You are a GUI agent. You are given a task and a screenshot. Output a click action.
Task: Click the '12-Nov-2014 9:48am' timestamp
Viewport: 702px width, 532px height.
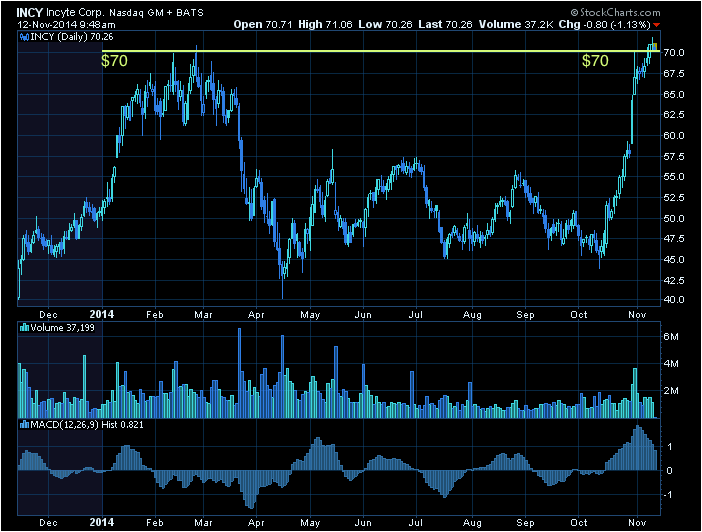66,25
